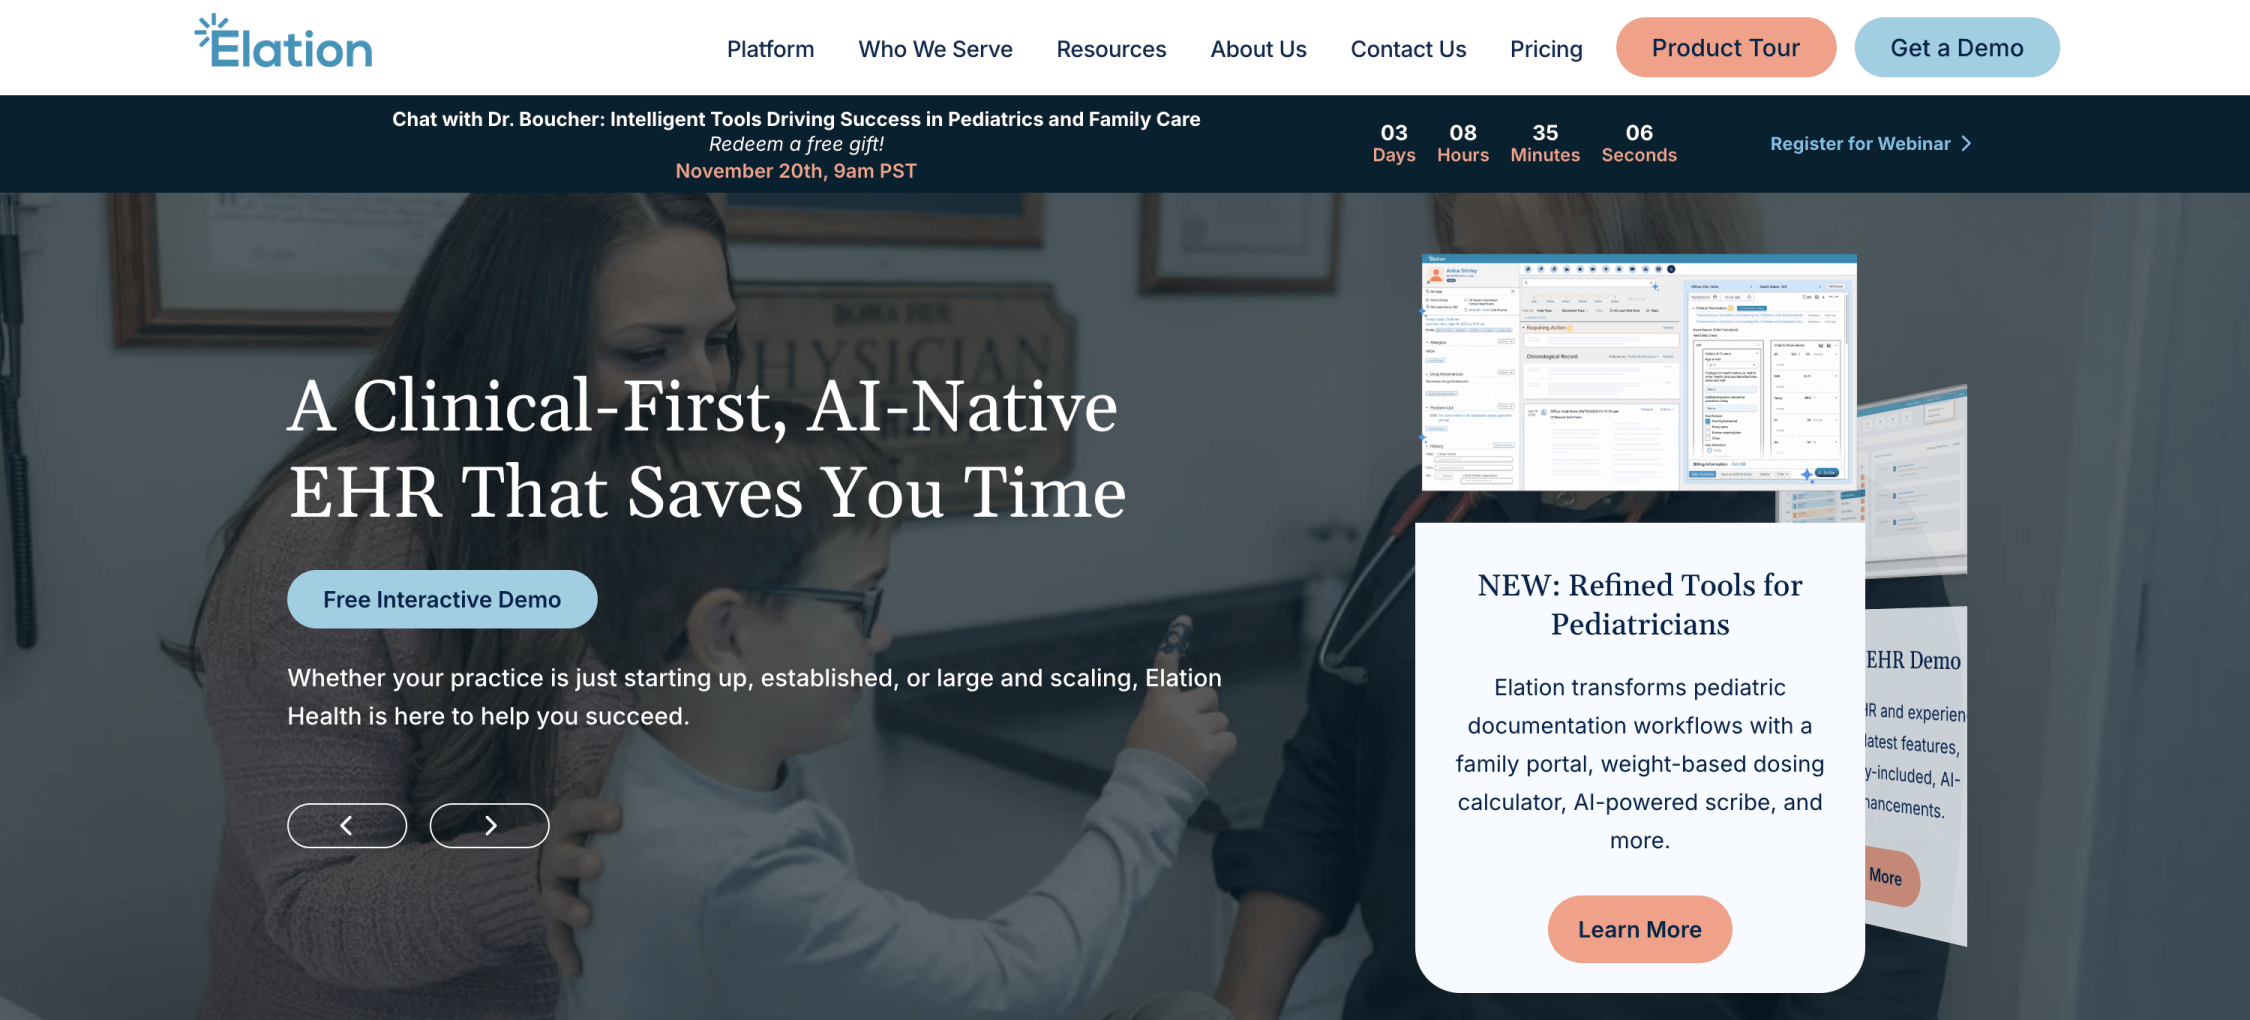Advance to next hero slide arrow
Screen dimensions: 2250x1020
tap(490, 826)
